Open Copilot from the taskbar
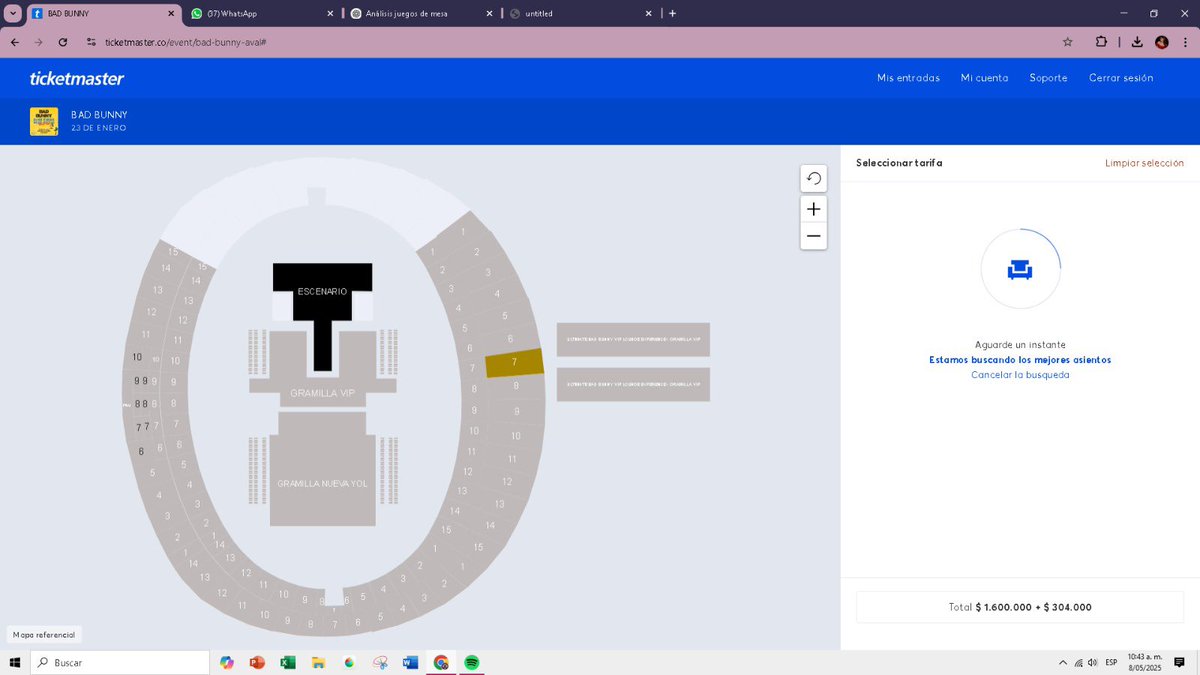1200x675 pixels. click(227, 662)
